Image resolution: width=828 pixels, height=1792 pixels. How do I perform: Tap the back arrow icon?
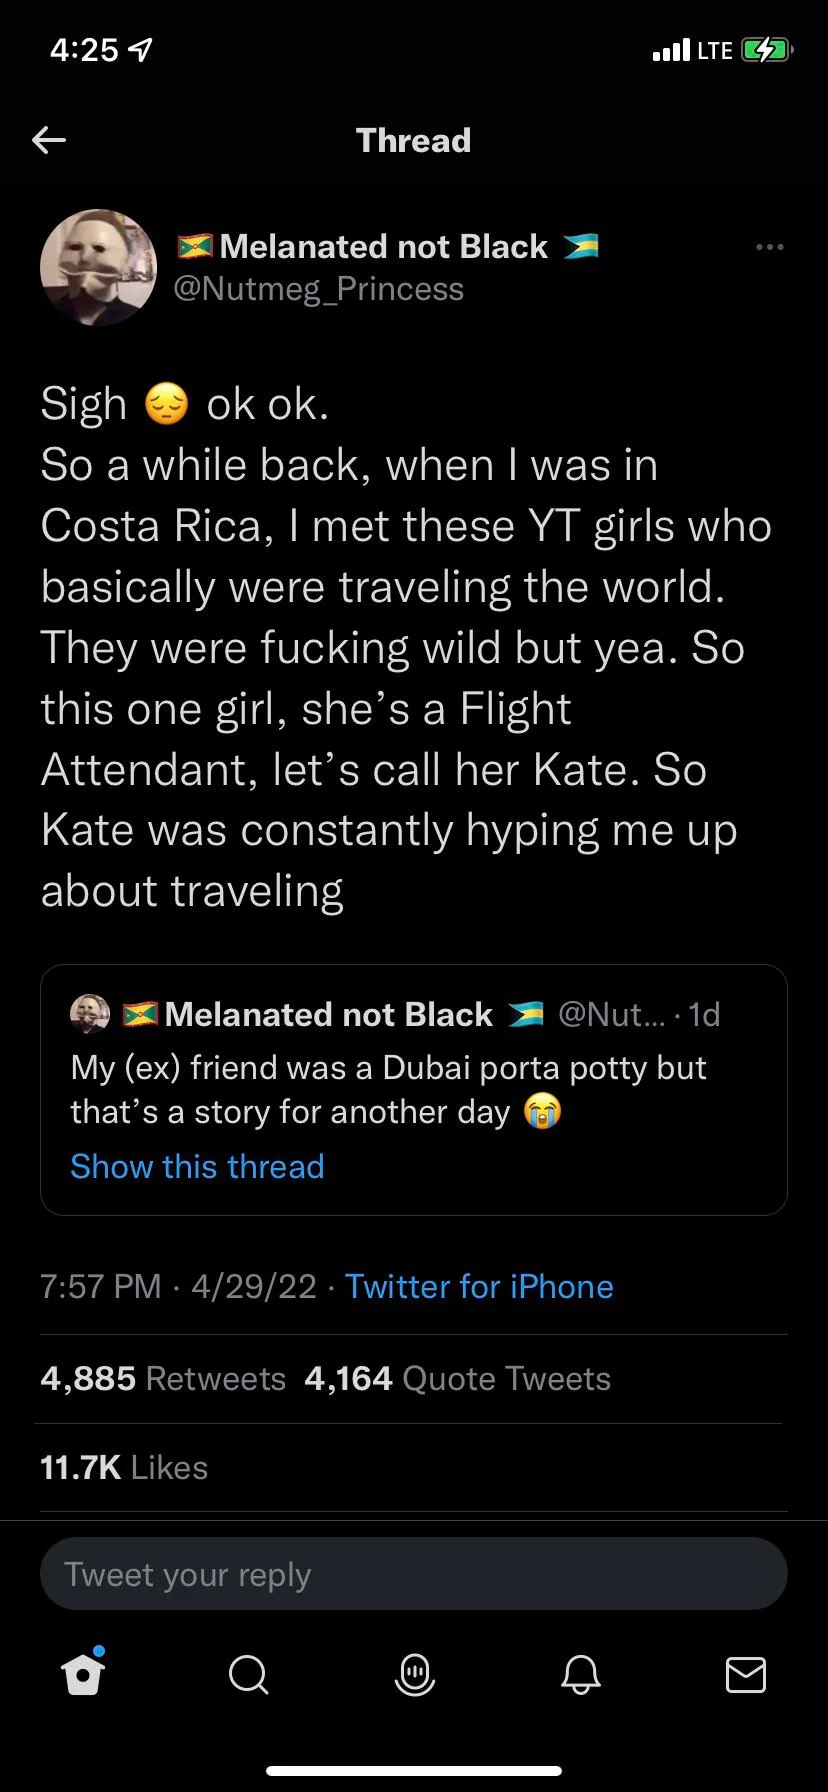click(x=49, y=140)
